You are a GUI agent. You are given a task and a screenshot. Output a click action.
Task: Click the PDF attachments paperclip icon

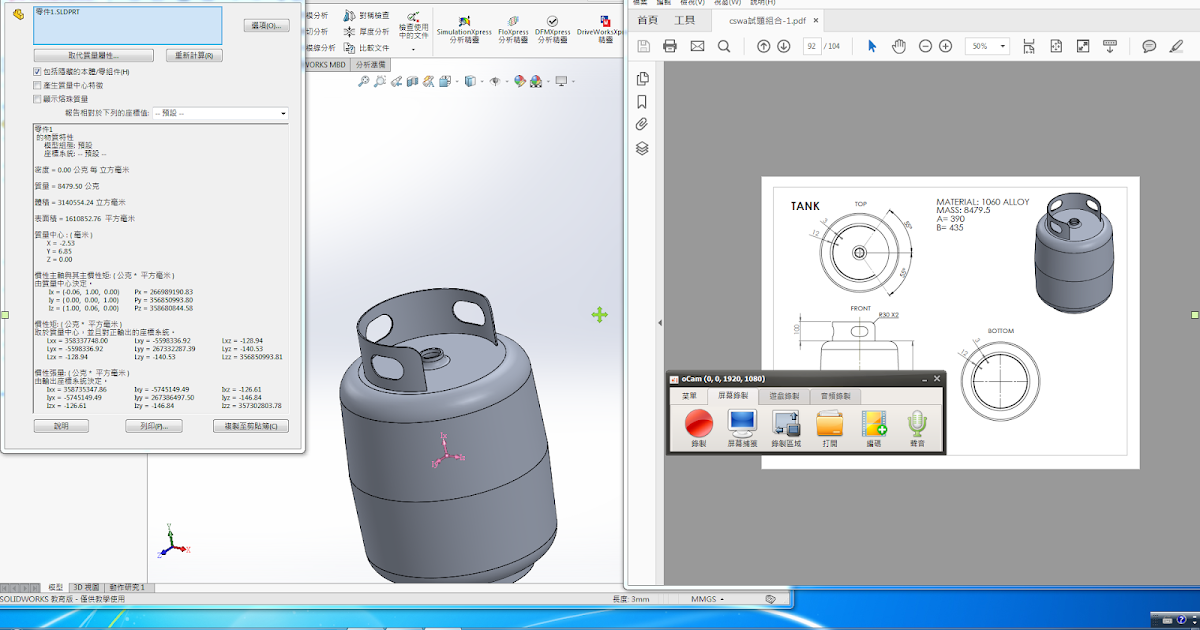(642, 124)
